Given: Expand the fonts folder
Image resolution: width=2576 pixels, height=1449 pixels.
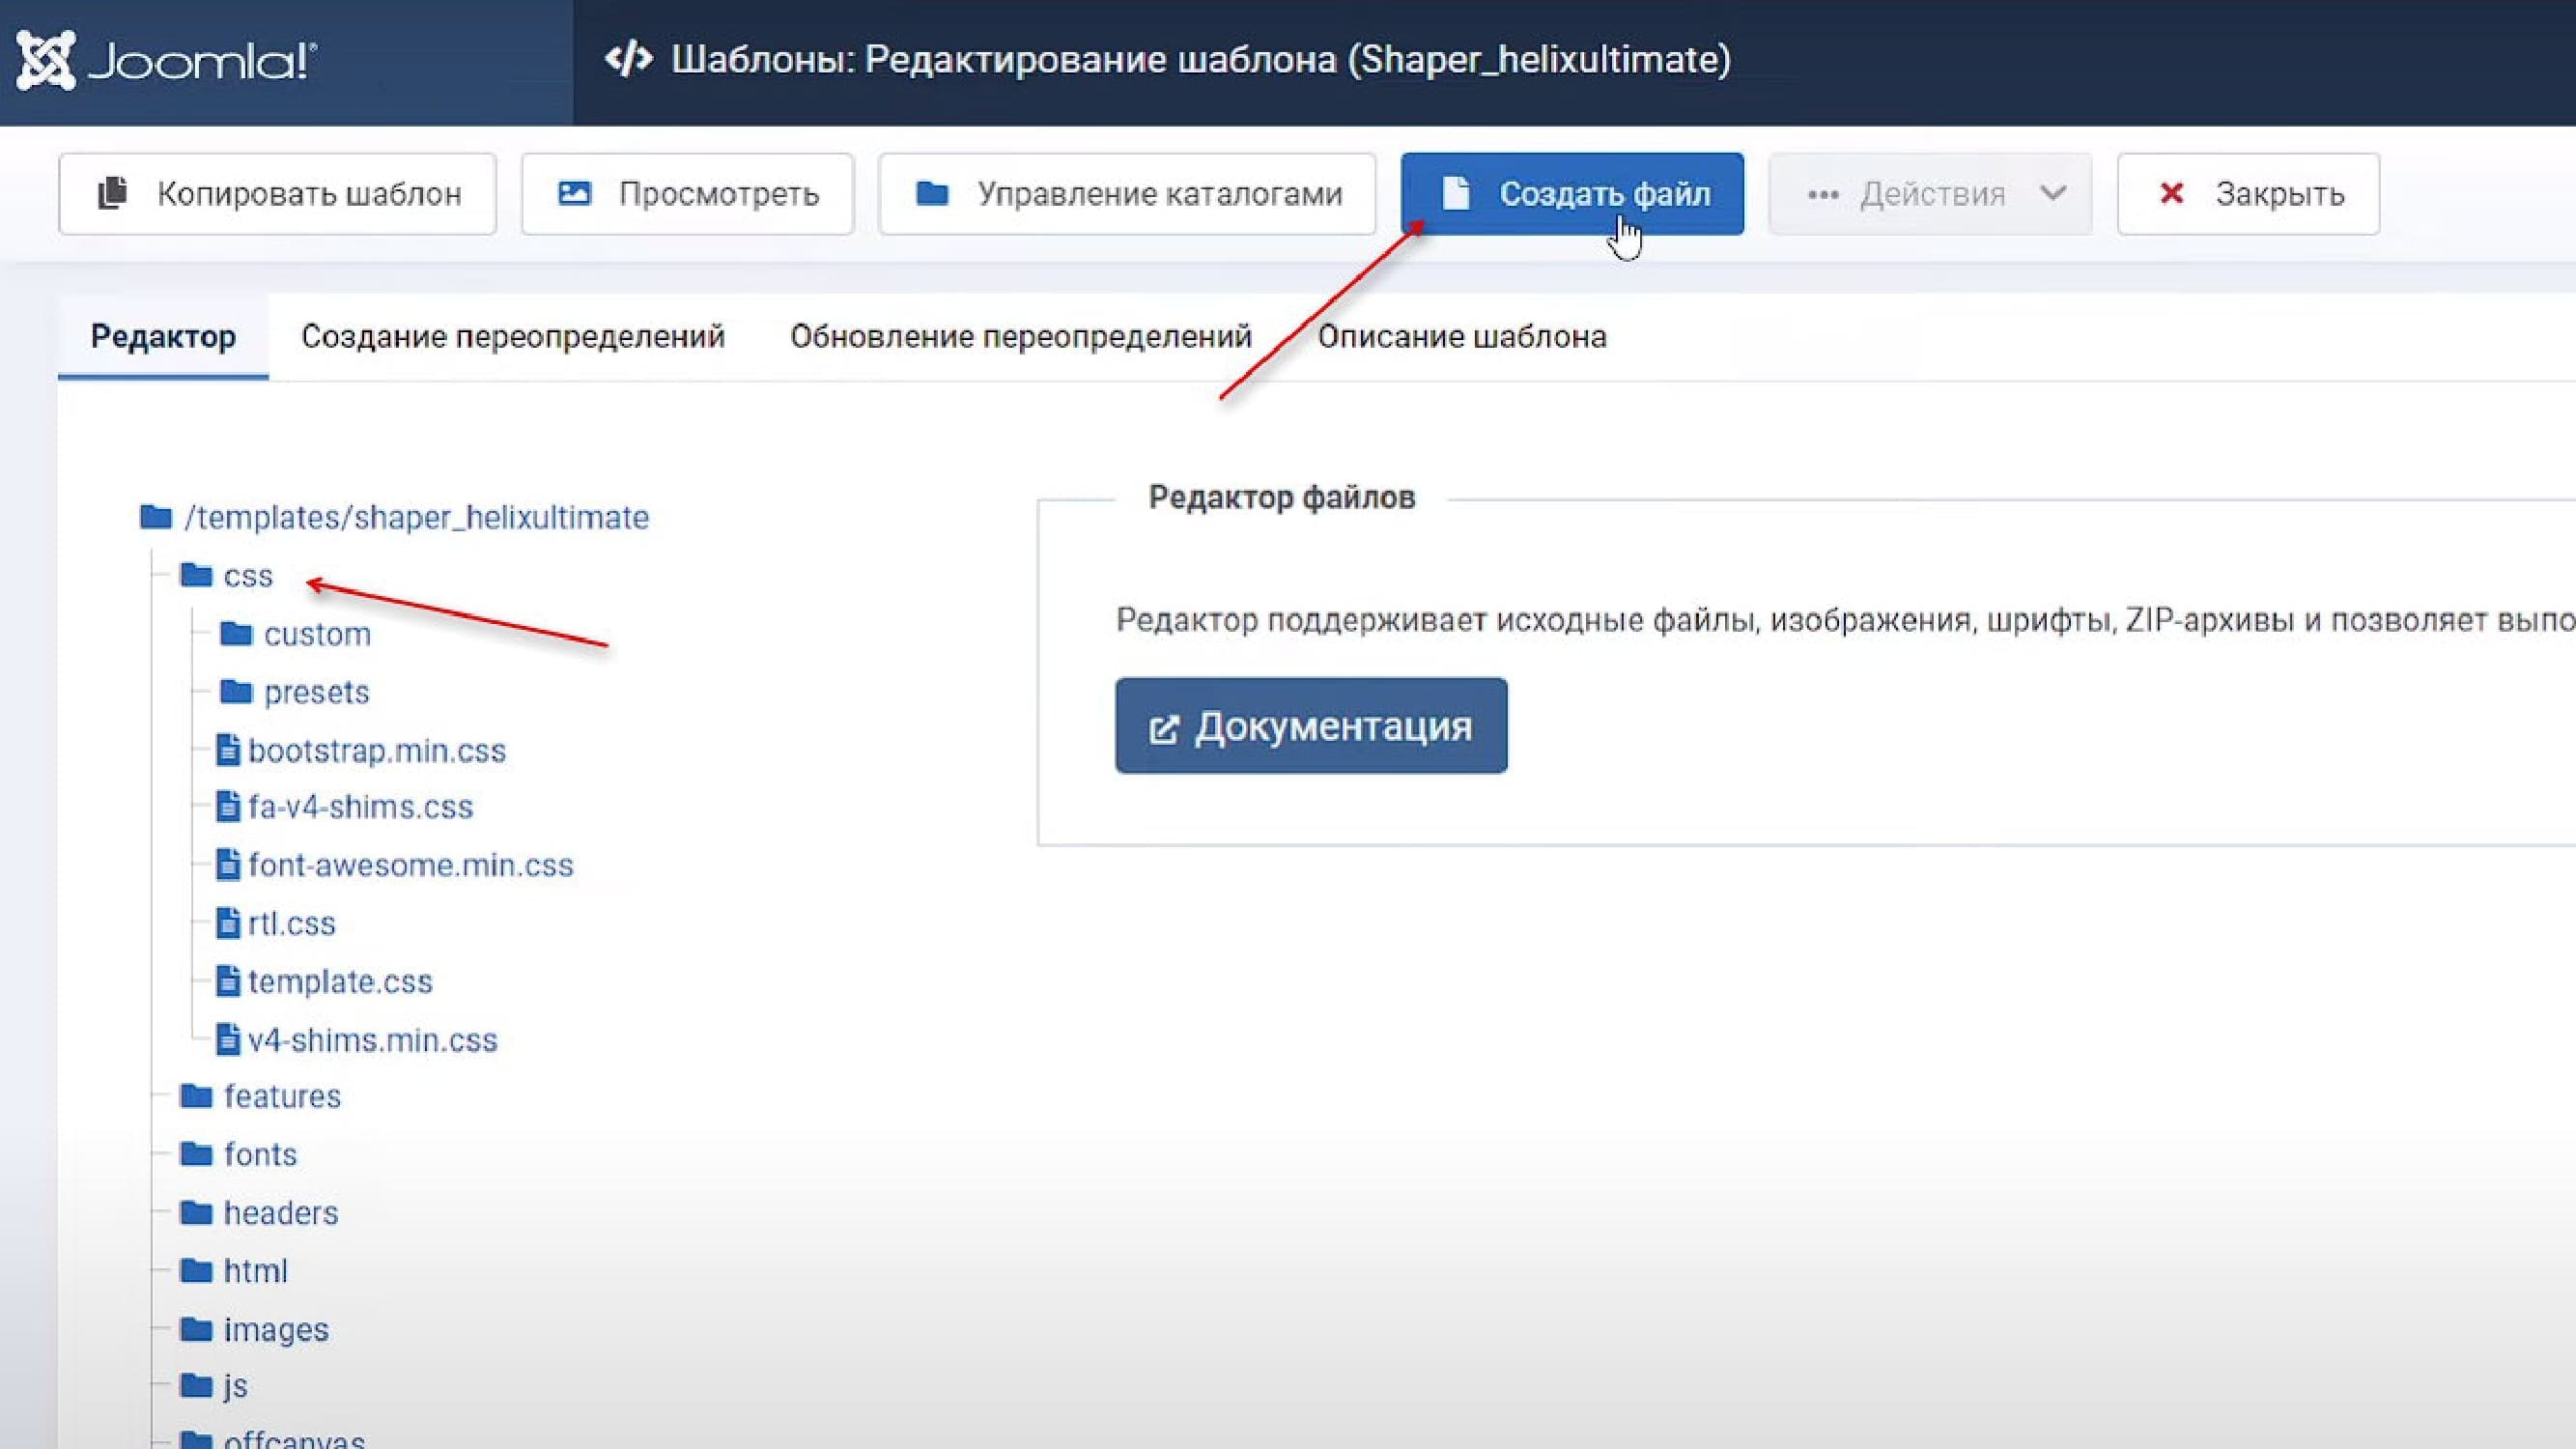Looking at the screenshot, I should 260,1154.
